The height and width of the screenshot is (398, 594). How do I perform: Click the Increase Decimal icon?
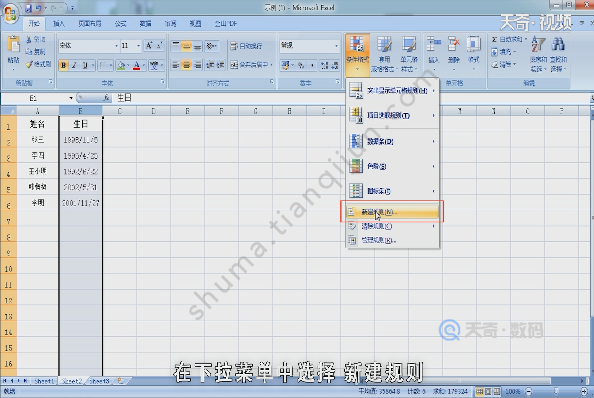click(x=325, y=66)
